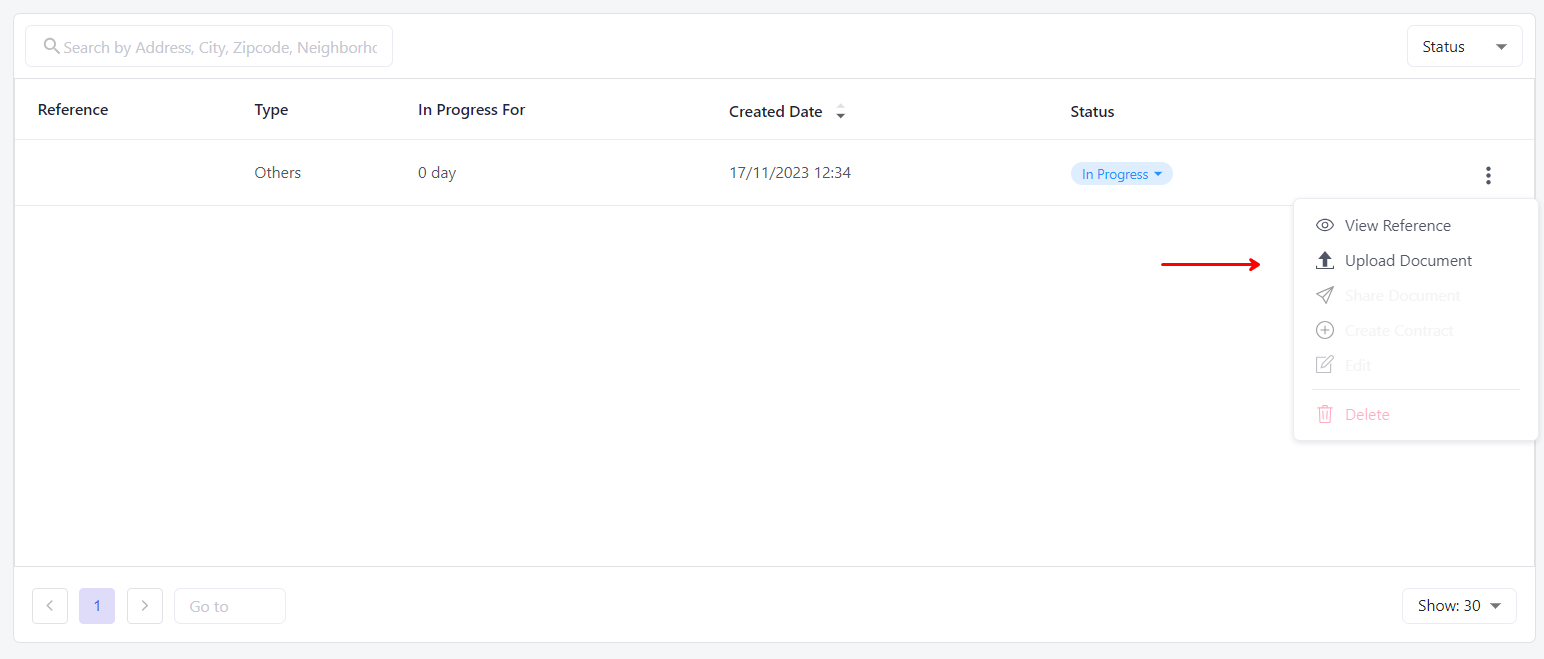Click the Go to page input
This screenshot has width=1544, height=659.
point(230,606)
